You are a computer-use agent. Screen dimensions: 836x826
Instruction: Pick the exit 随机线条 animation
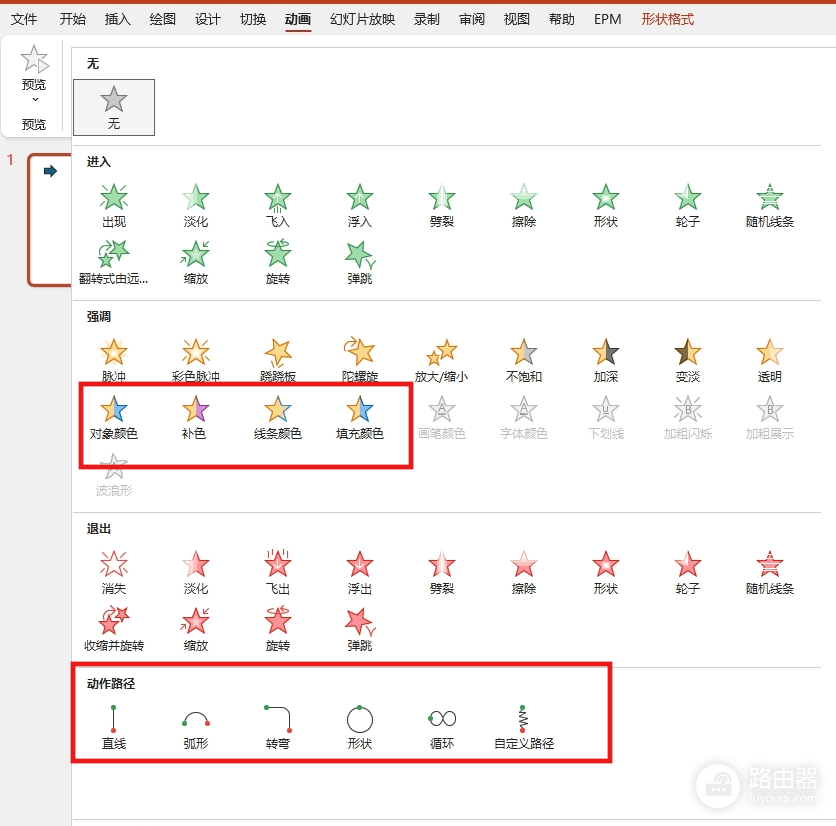pyautogui.click(x=770, y=573)
